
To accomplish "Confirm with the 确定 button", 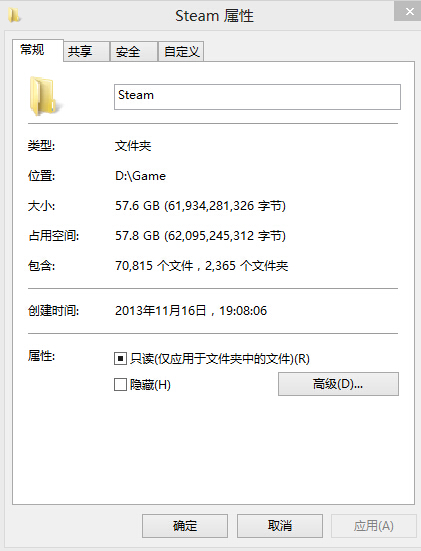I will pos(185,526).
